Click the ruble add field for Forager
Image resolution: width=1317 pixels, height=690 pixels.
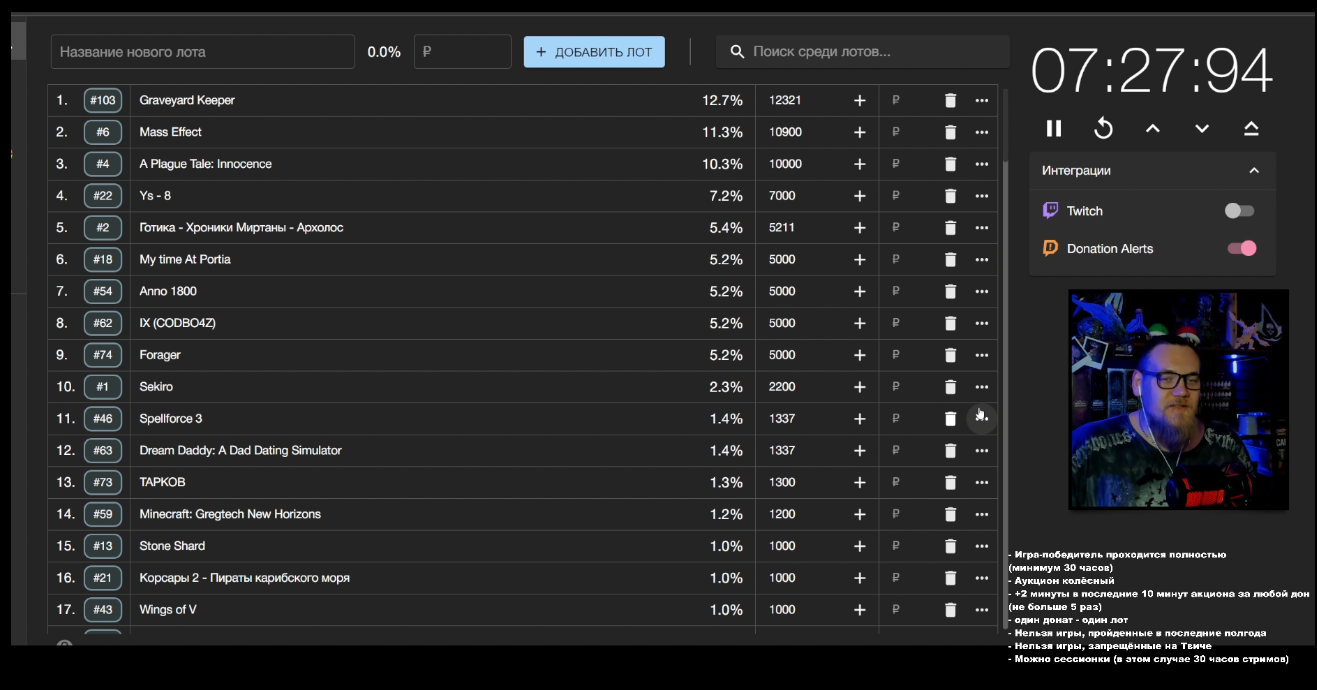pyautogui.click(x=908, y=355)
